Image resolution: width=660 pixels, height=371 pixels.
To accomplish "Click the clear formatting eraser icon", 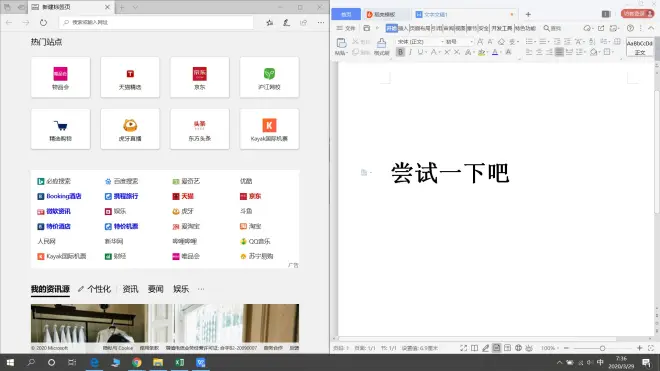I will (x=501, y=42).
